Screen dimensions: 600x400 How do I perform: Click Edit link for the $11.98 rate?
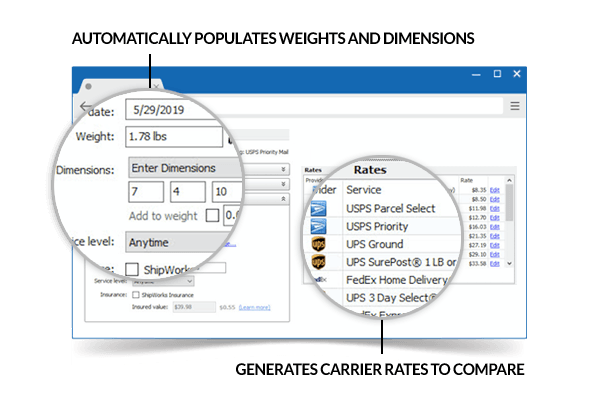[x=495, y=209]
